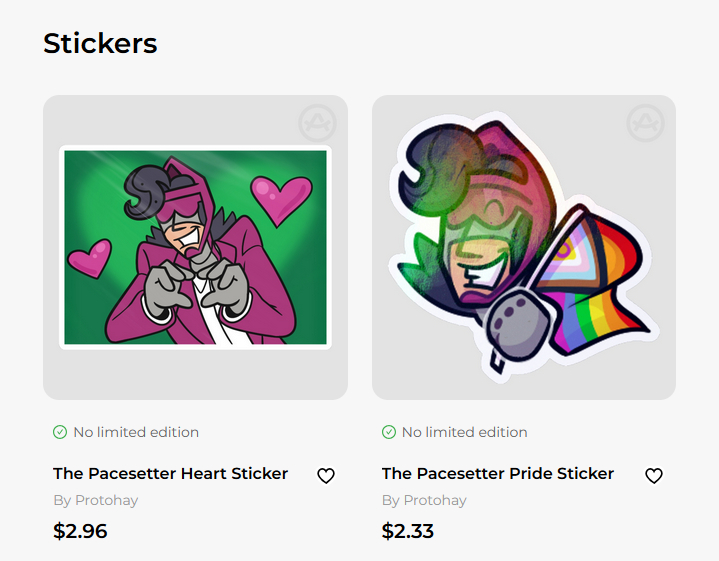This screenshot has width=719, height=561.
Task: Click the small pink heart in Heart Sticker artwork
Action: point(89,259)
